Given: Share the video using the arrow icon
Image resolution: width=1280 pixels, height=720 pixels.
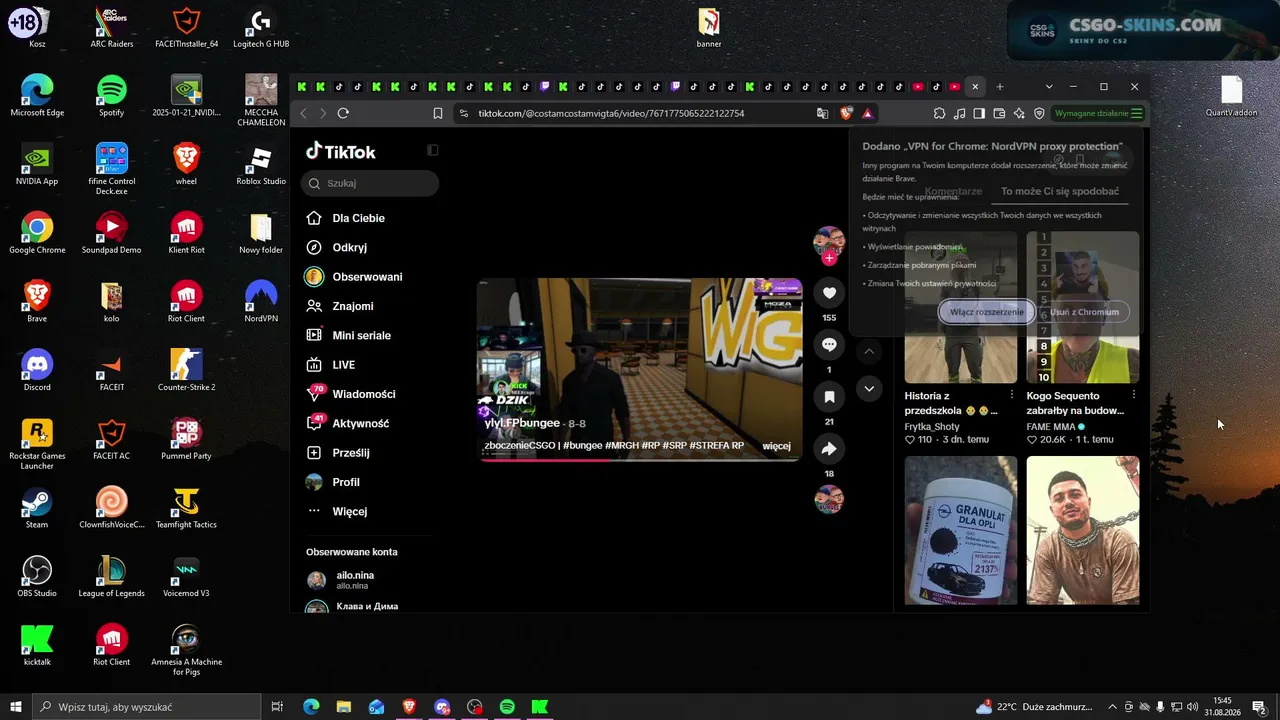Looking at the screenshot, I should (829, 449).
